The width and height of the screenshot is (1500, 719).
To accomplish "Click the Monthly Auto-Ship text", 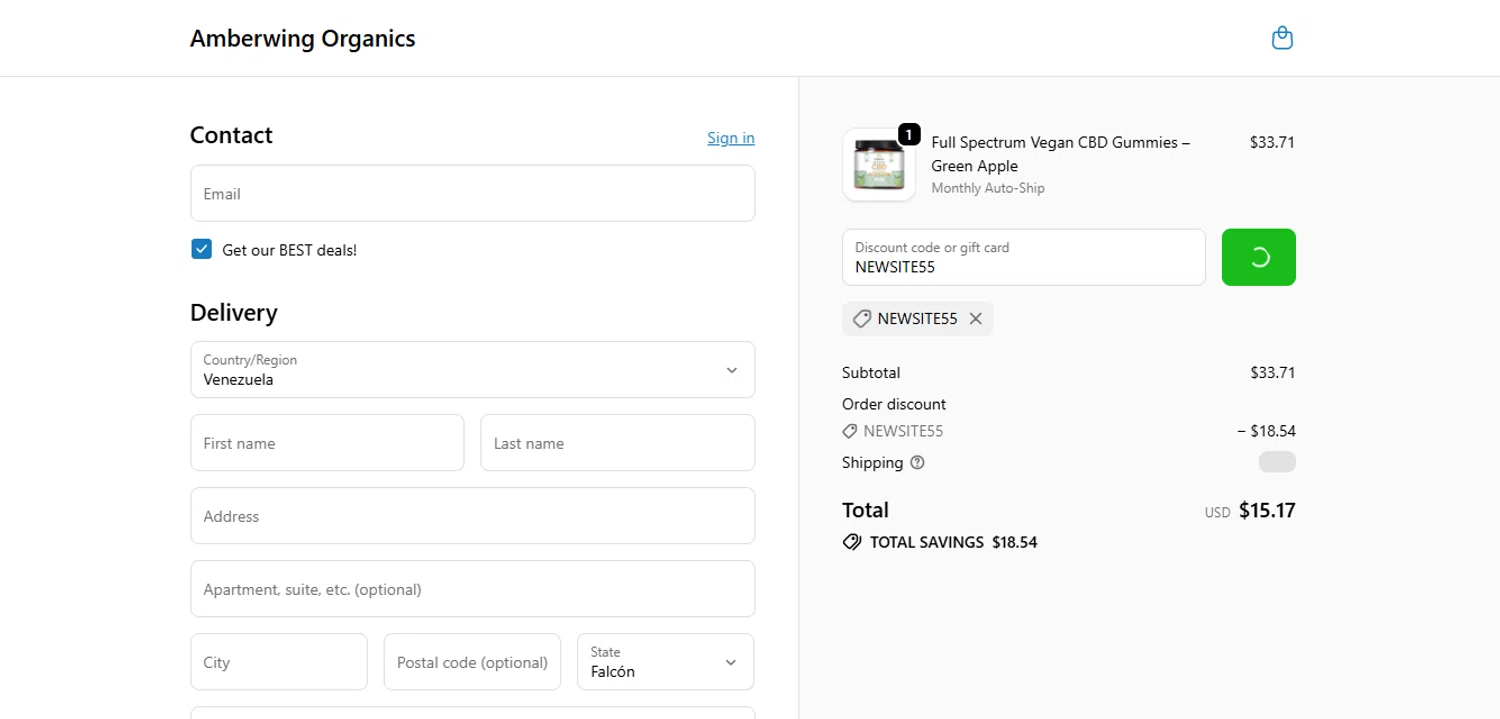I will tap(988, 188).
